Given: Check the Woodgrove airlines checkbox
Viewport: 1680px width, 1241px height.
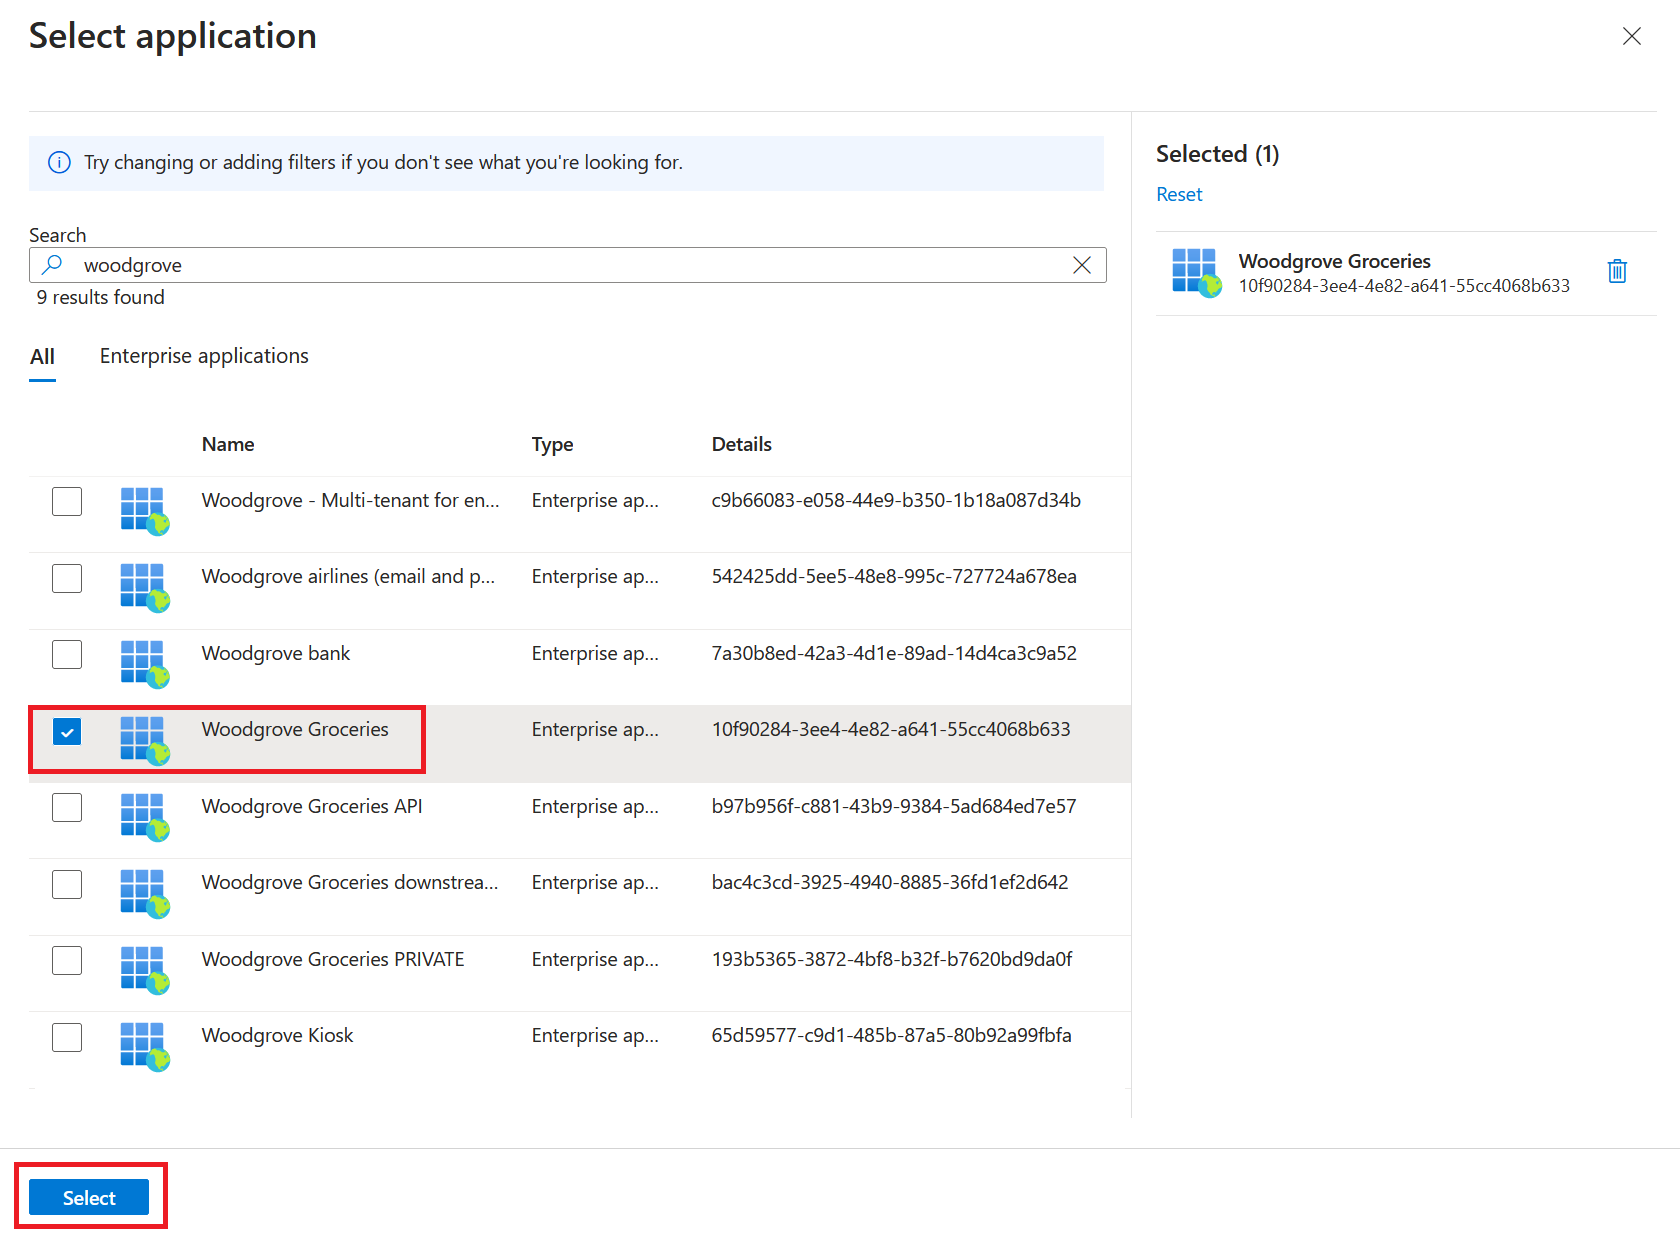Looking at the screenshot, I should (x=67, y=578).
